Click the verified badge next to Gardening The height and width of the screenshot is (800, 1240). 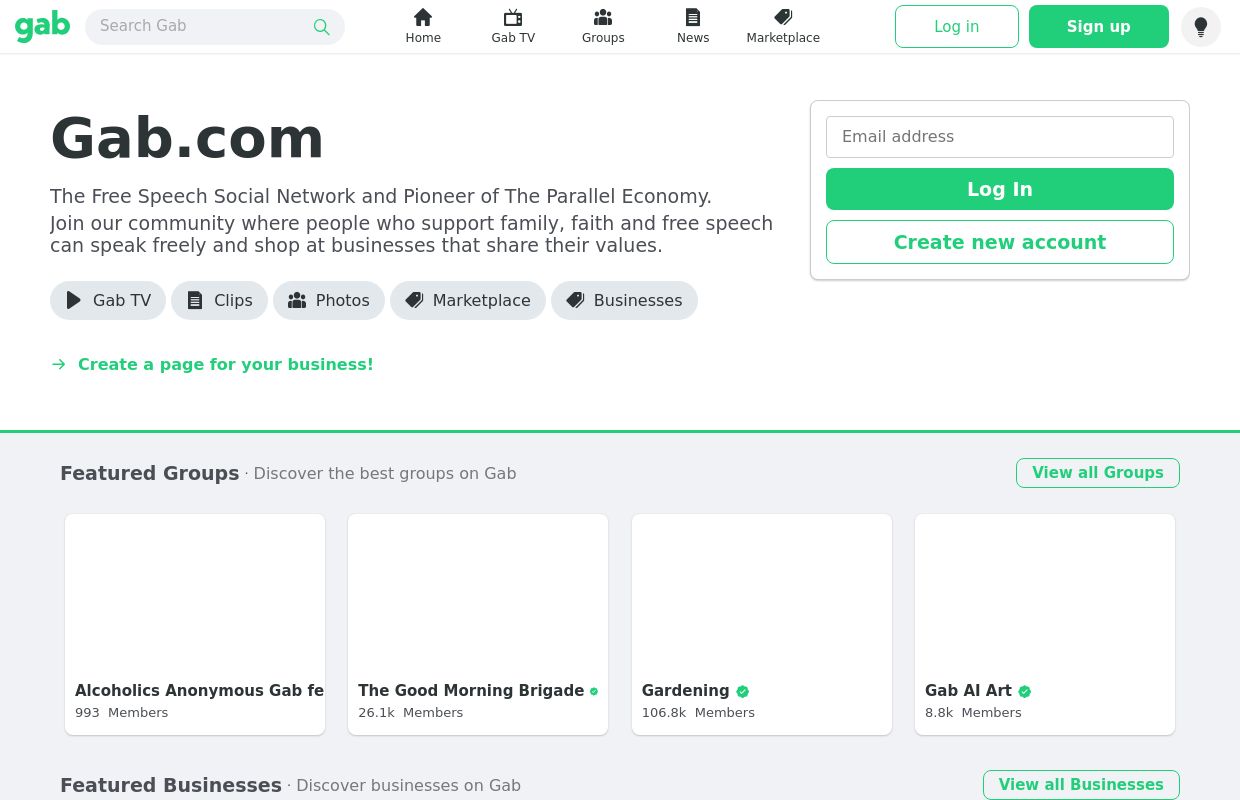[x=742, y=691]
